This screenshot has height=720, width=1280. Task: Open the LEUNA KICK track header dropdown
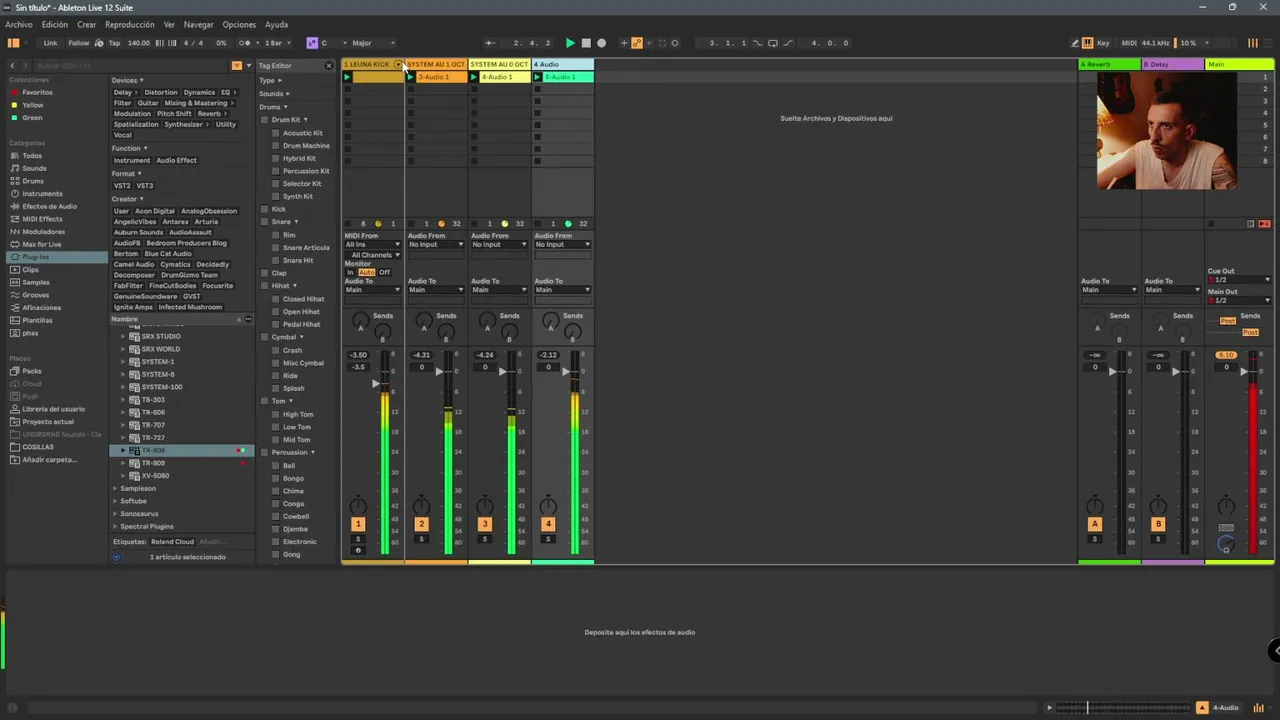click(x=398, y=64)
